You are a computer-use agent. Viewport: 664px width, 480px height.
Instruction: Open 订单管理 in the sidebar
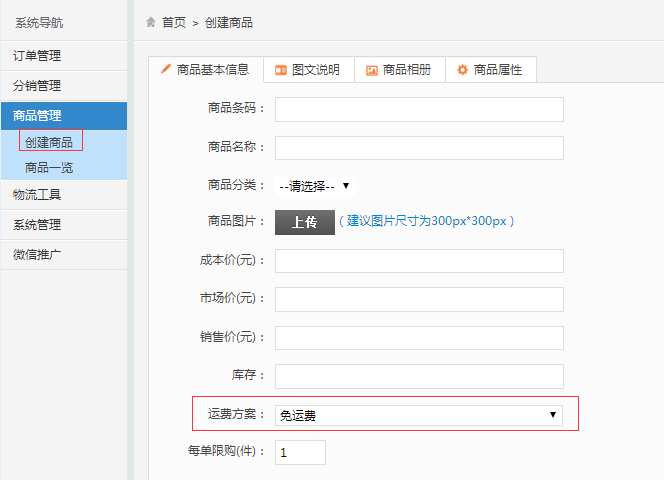tap(37, 56)
